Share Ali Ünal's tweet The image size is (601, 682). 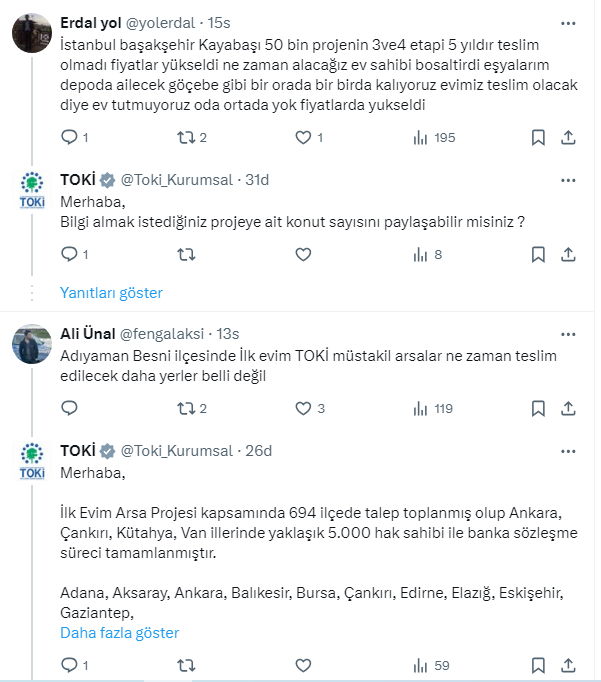coord(568,408)
